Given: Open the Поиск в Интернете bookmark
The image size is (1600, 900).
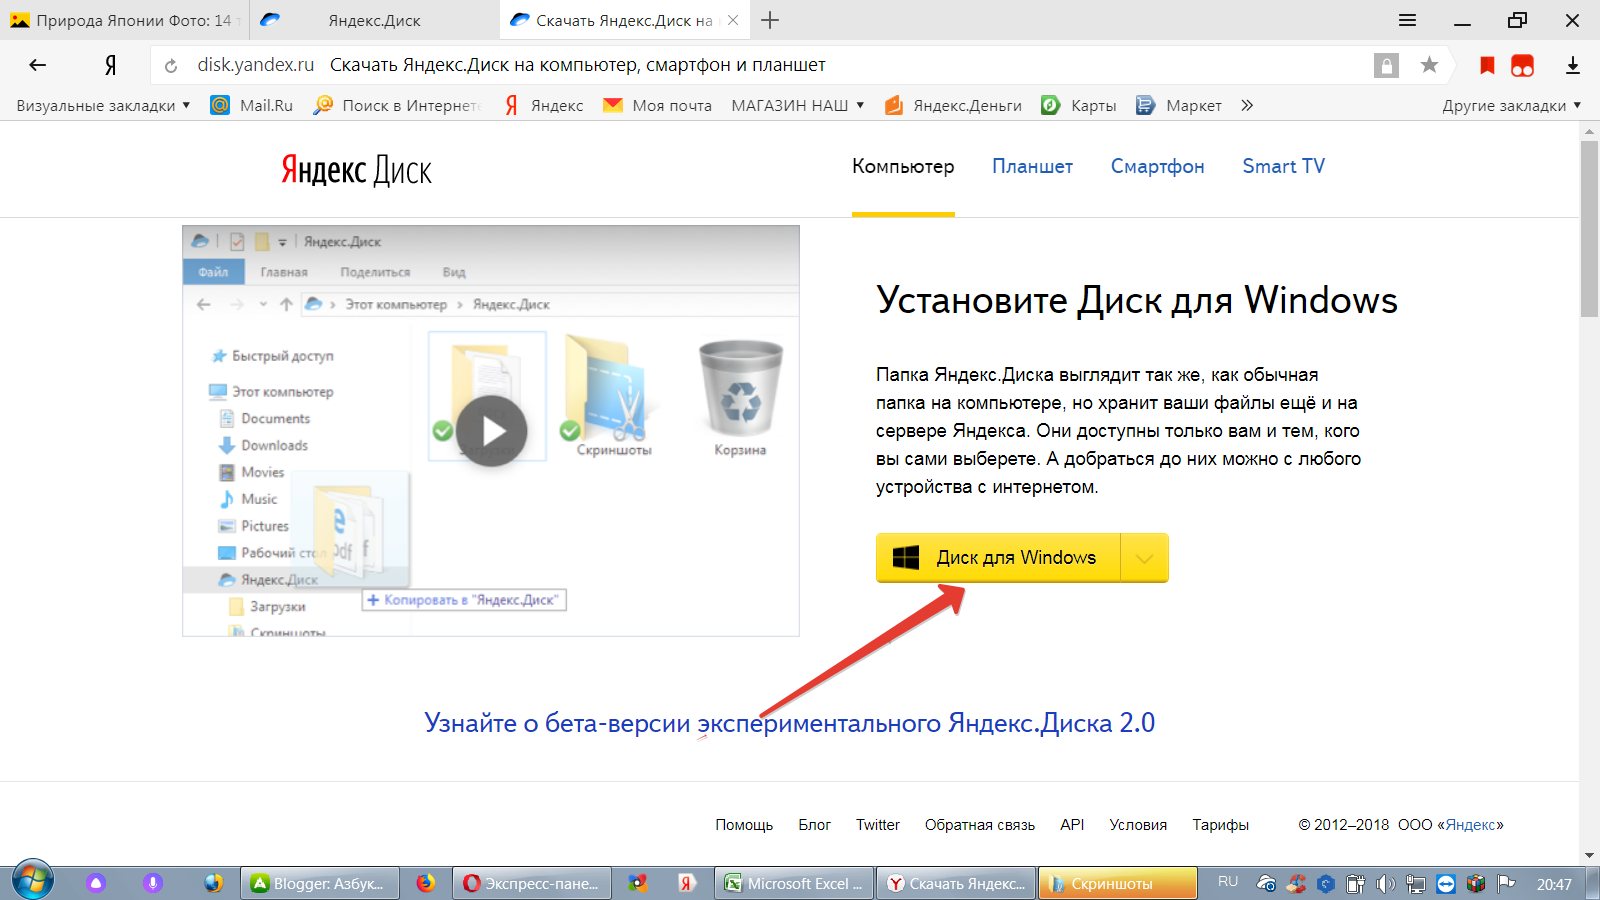Looking at the screenshot, I should (397, 105).
